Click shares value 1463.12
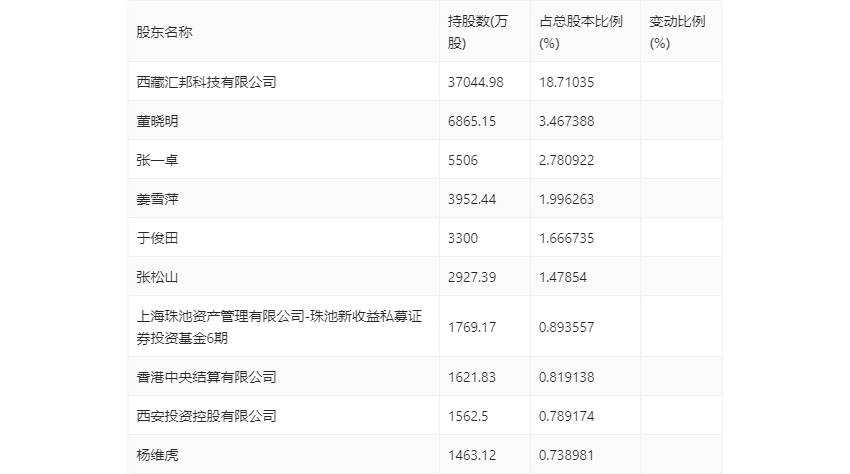 [x=472, y=455]
